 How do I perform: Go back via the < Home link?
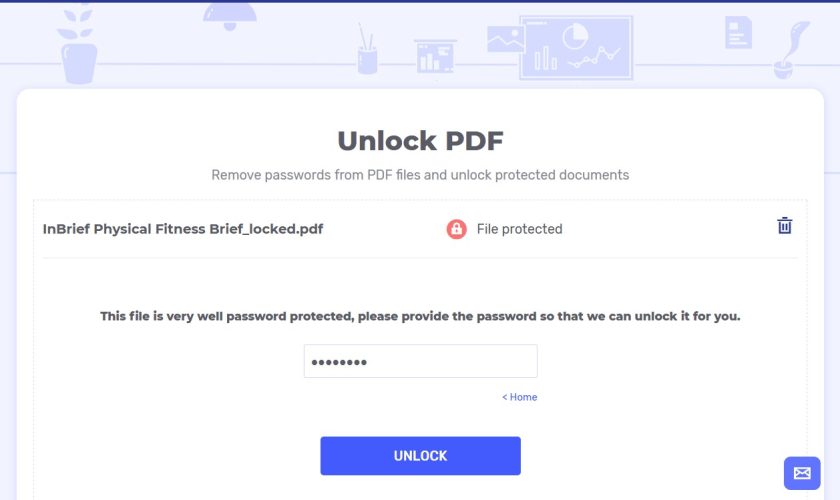(x=519, y=397)
